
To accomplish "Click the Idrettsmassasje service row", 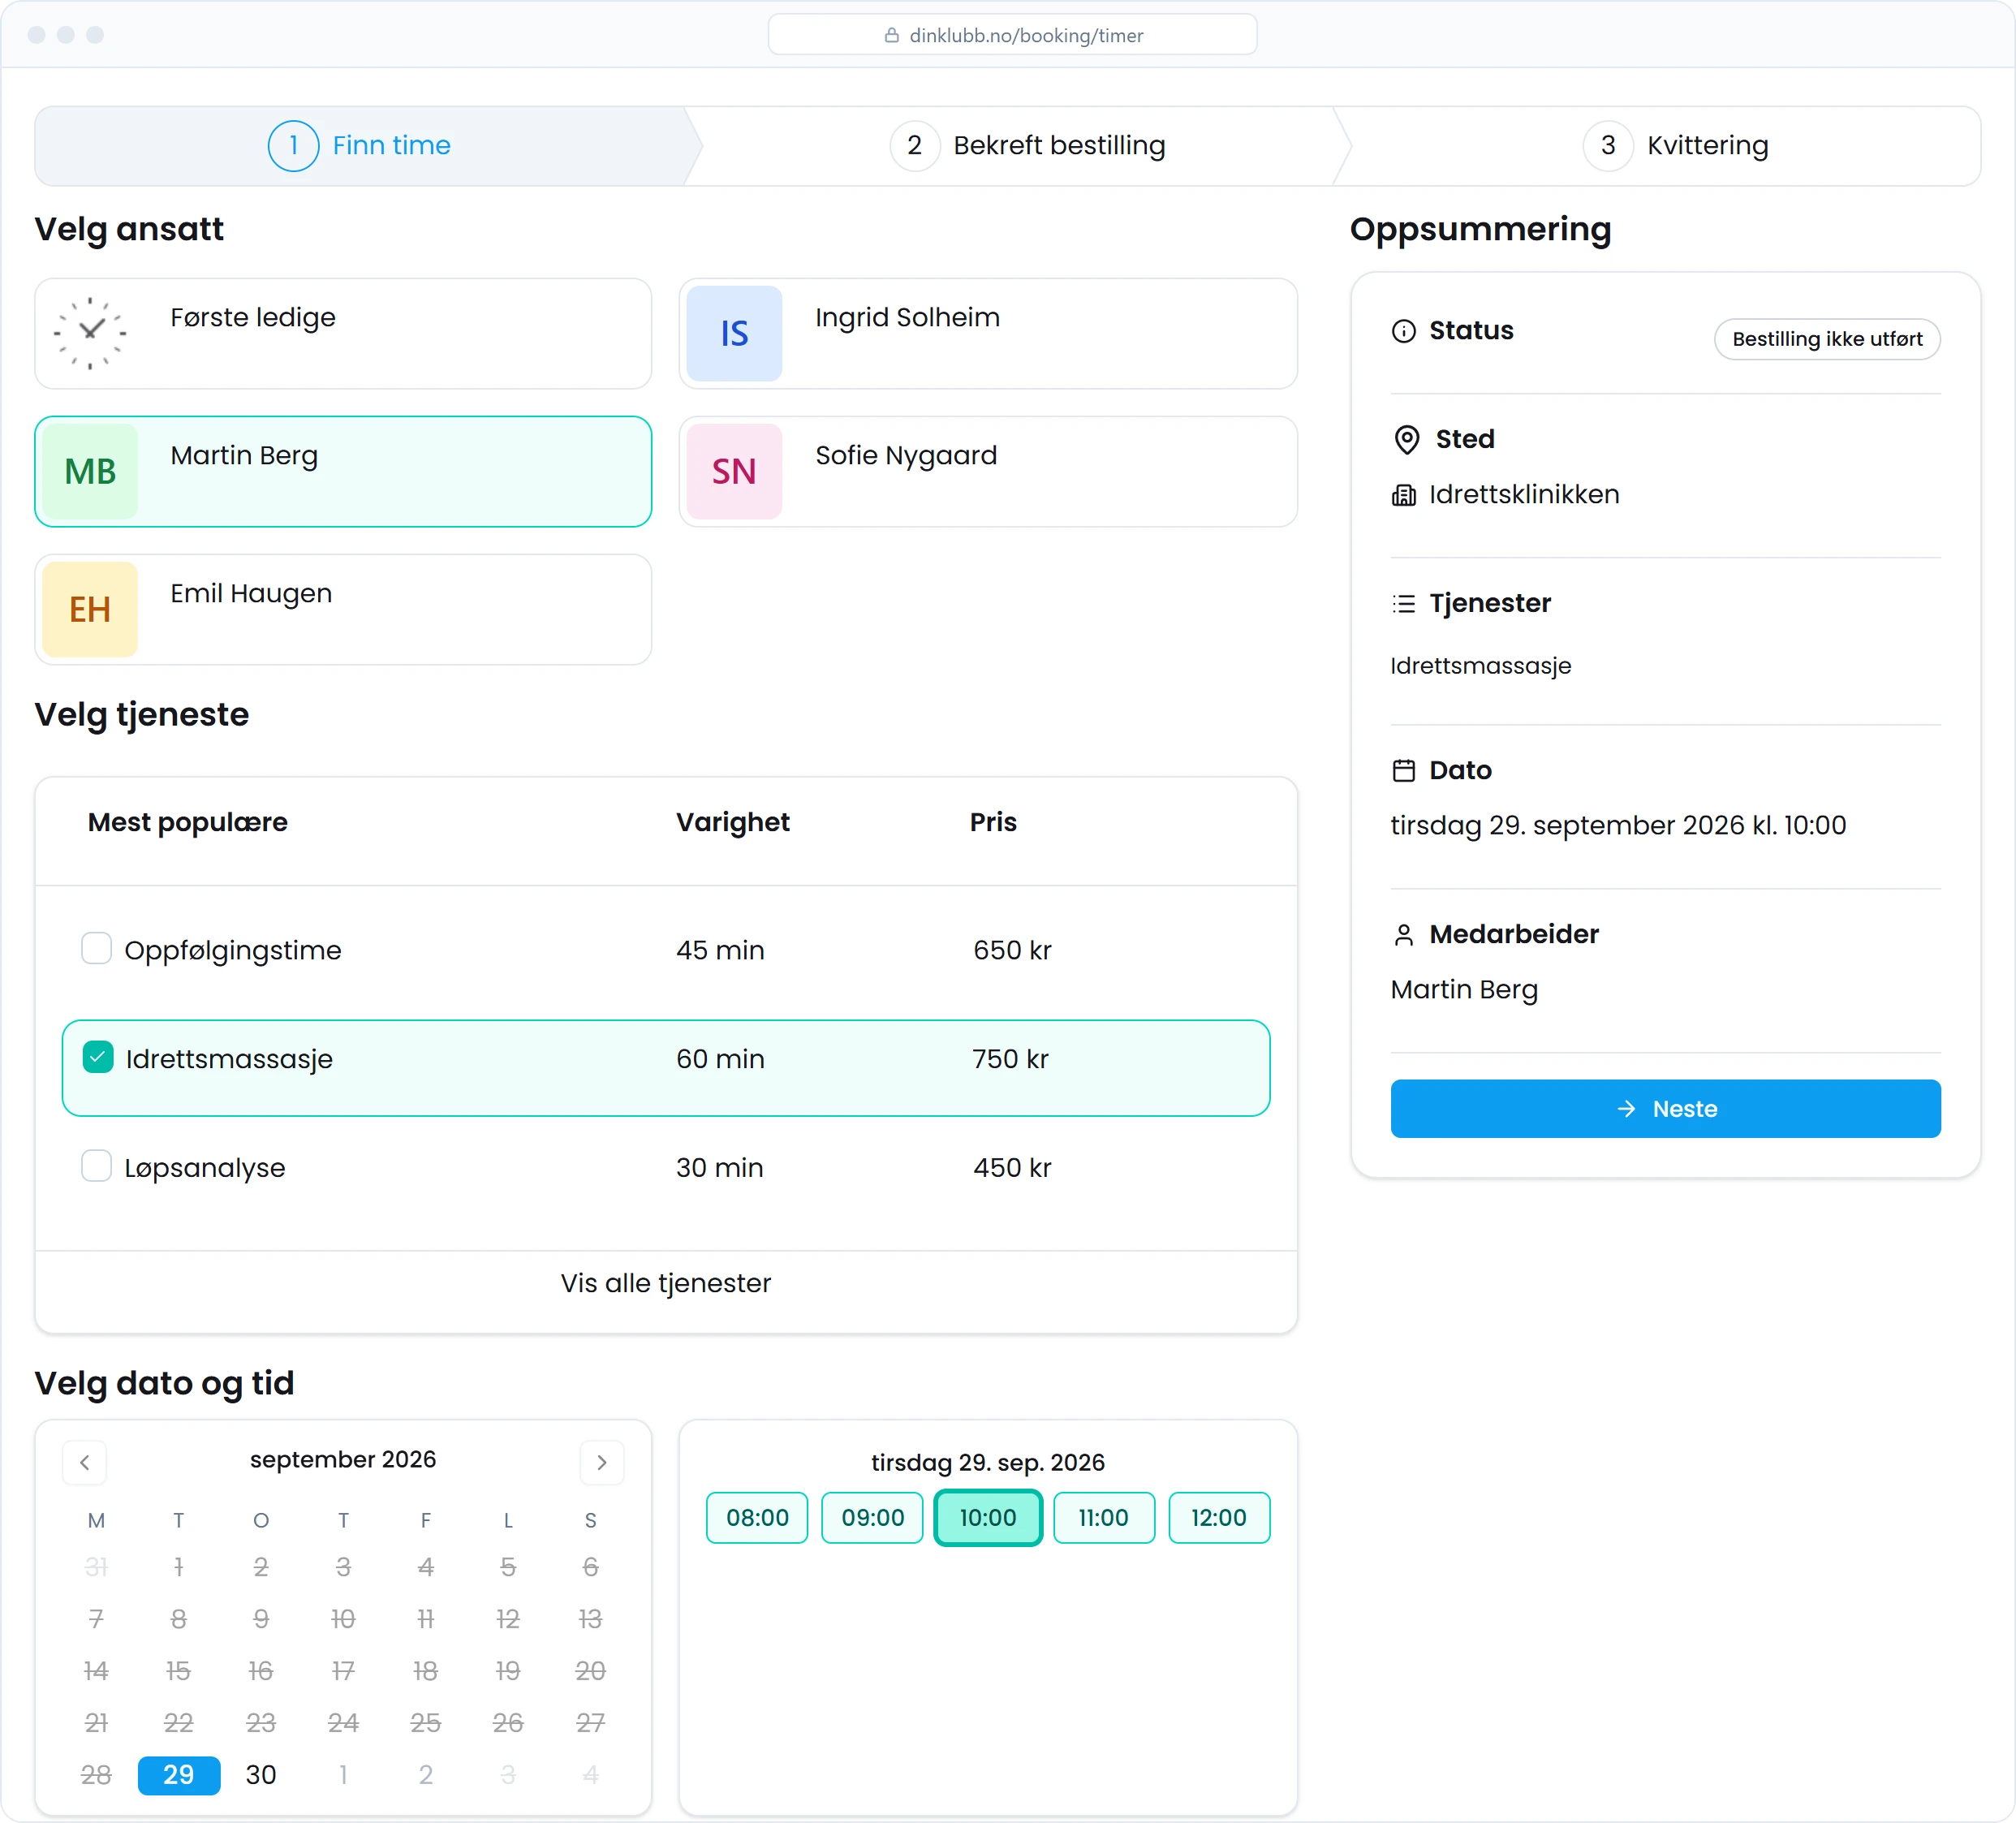I will point(666,1067).
